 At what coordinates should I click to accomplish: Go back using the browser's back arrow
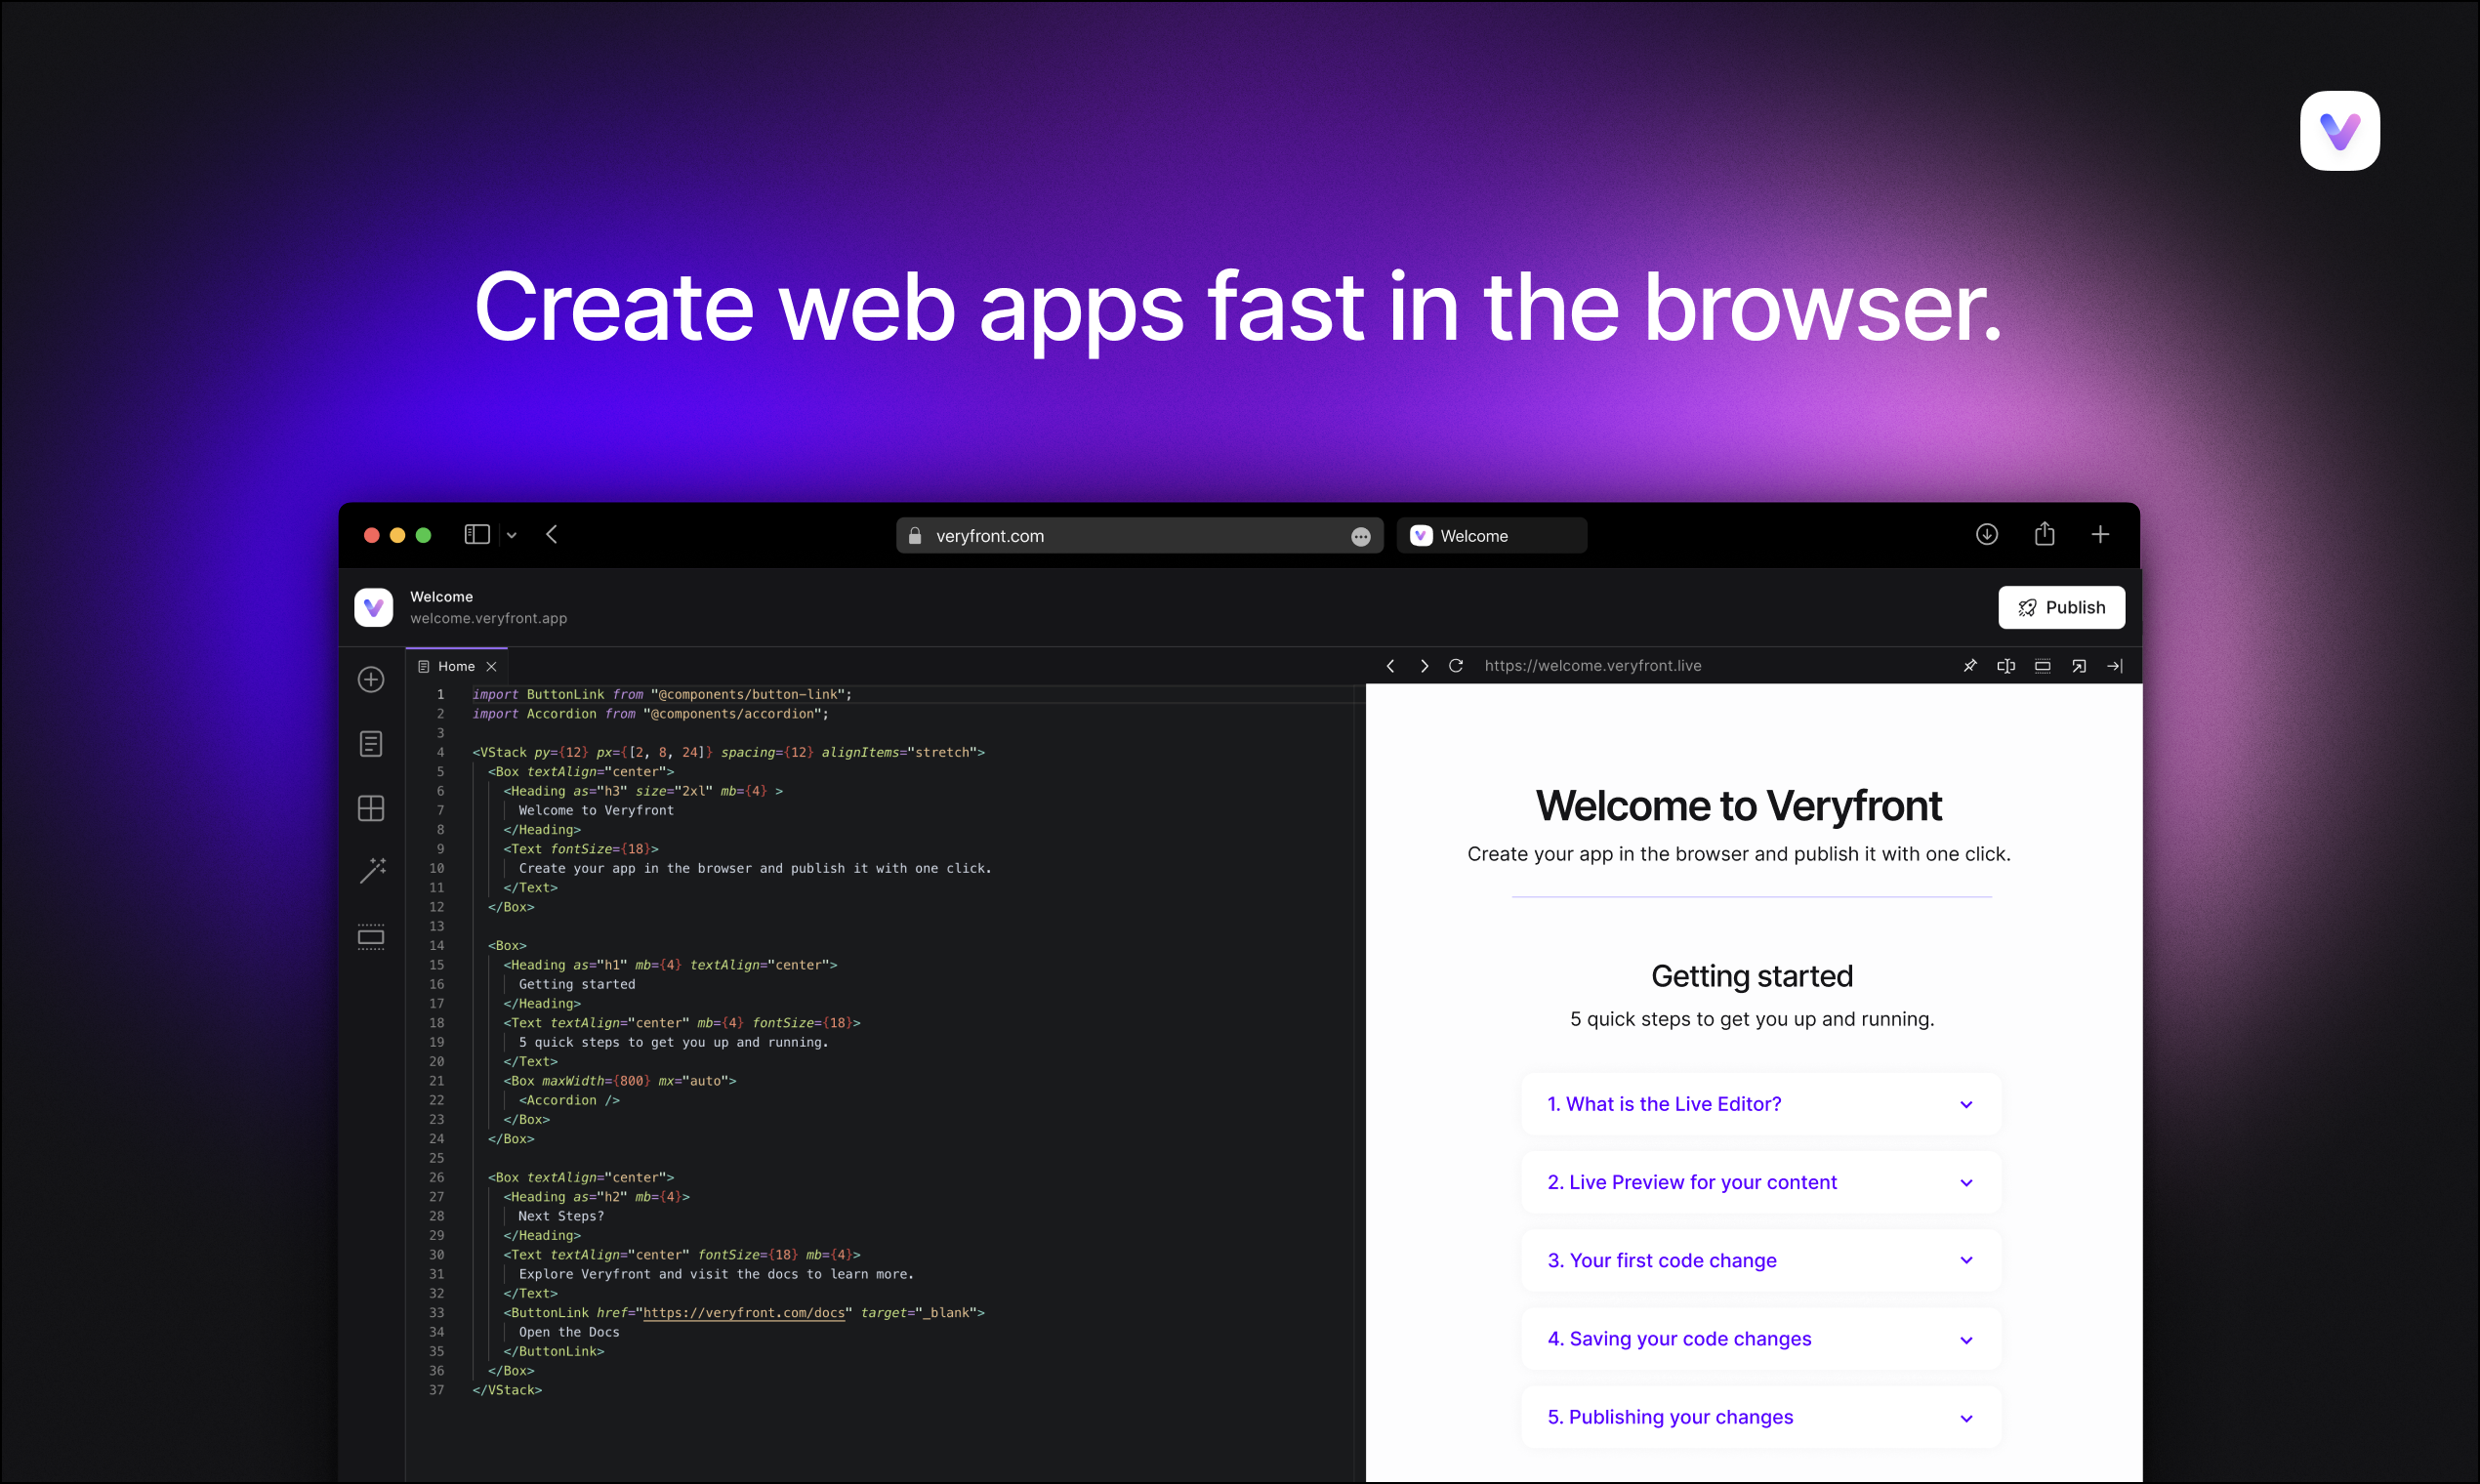coord(551,534)
